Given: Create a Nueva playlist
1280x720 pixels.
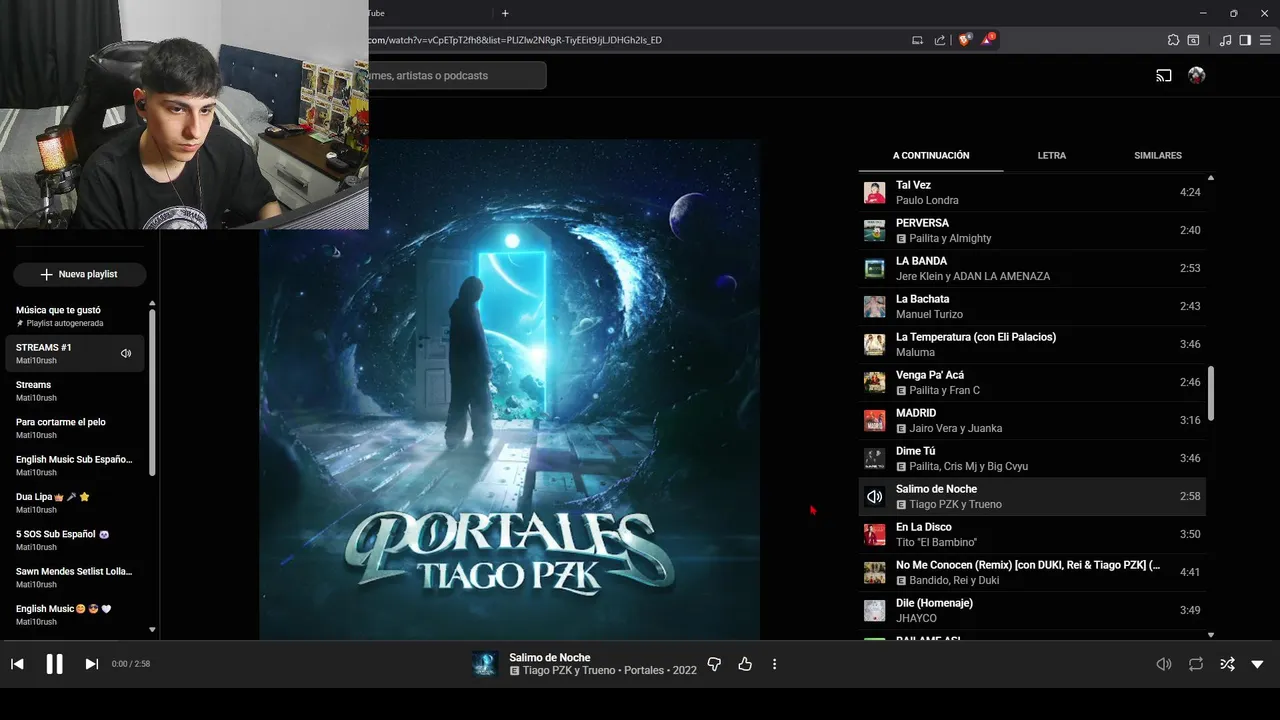Looking at the screenshot, I should (x=79, y=274).
